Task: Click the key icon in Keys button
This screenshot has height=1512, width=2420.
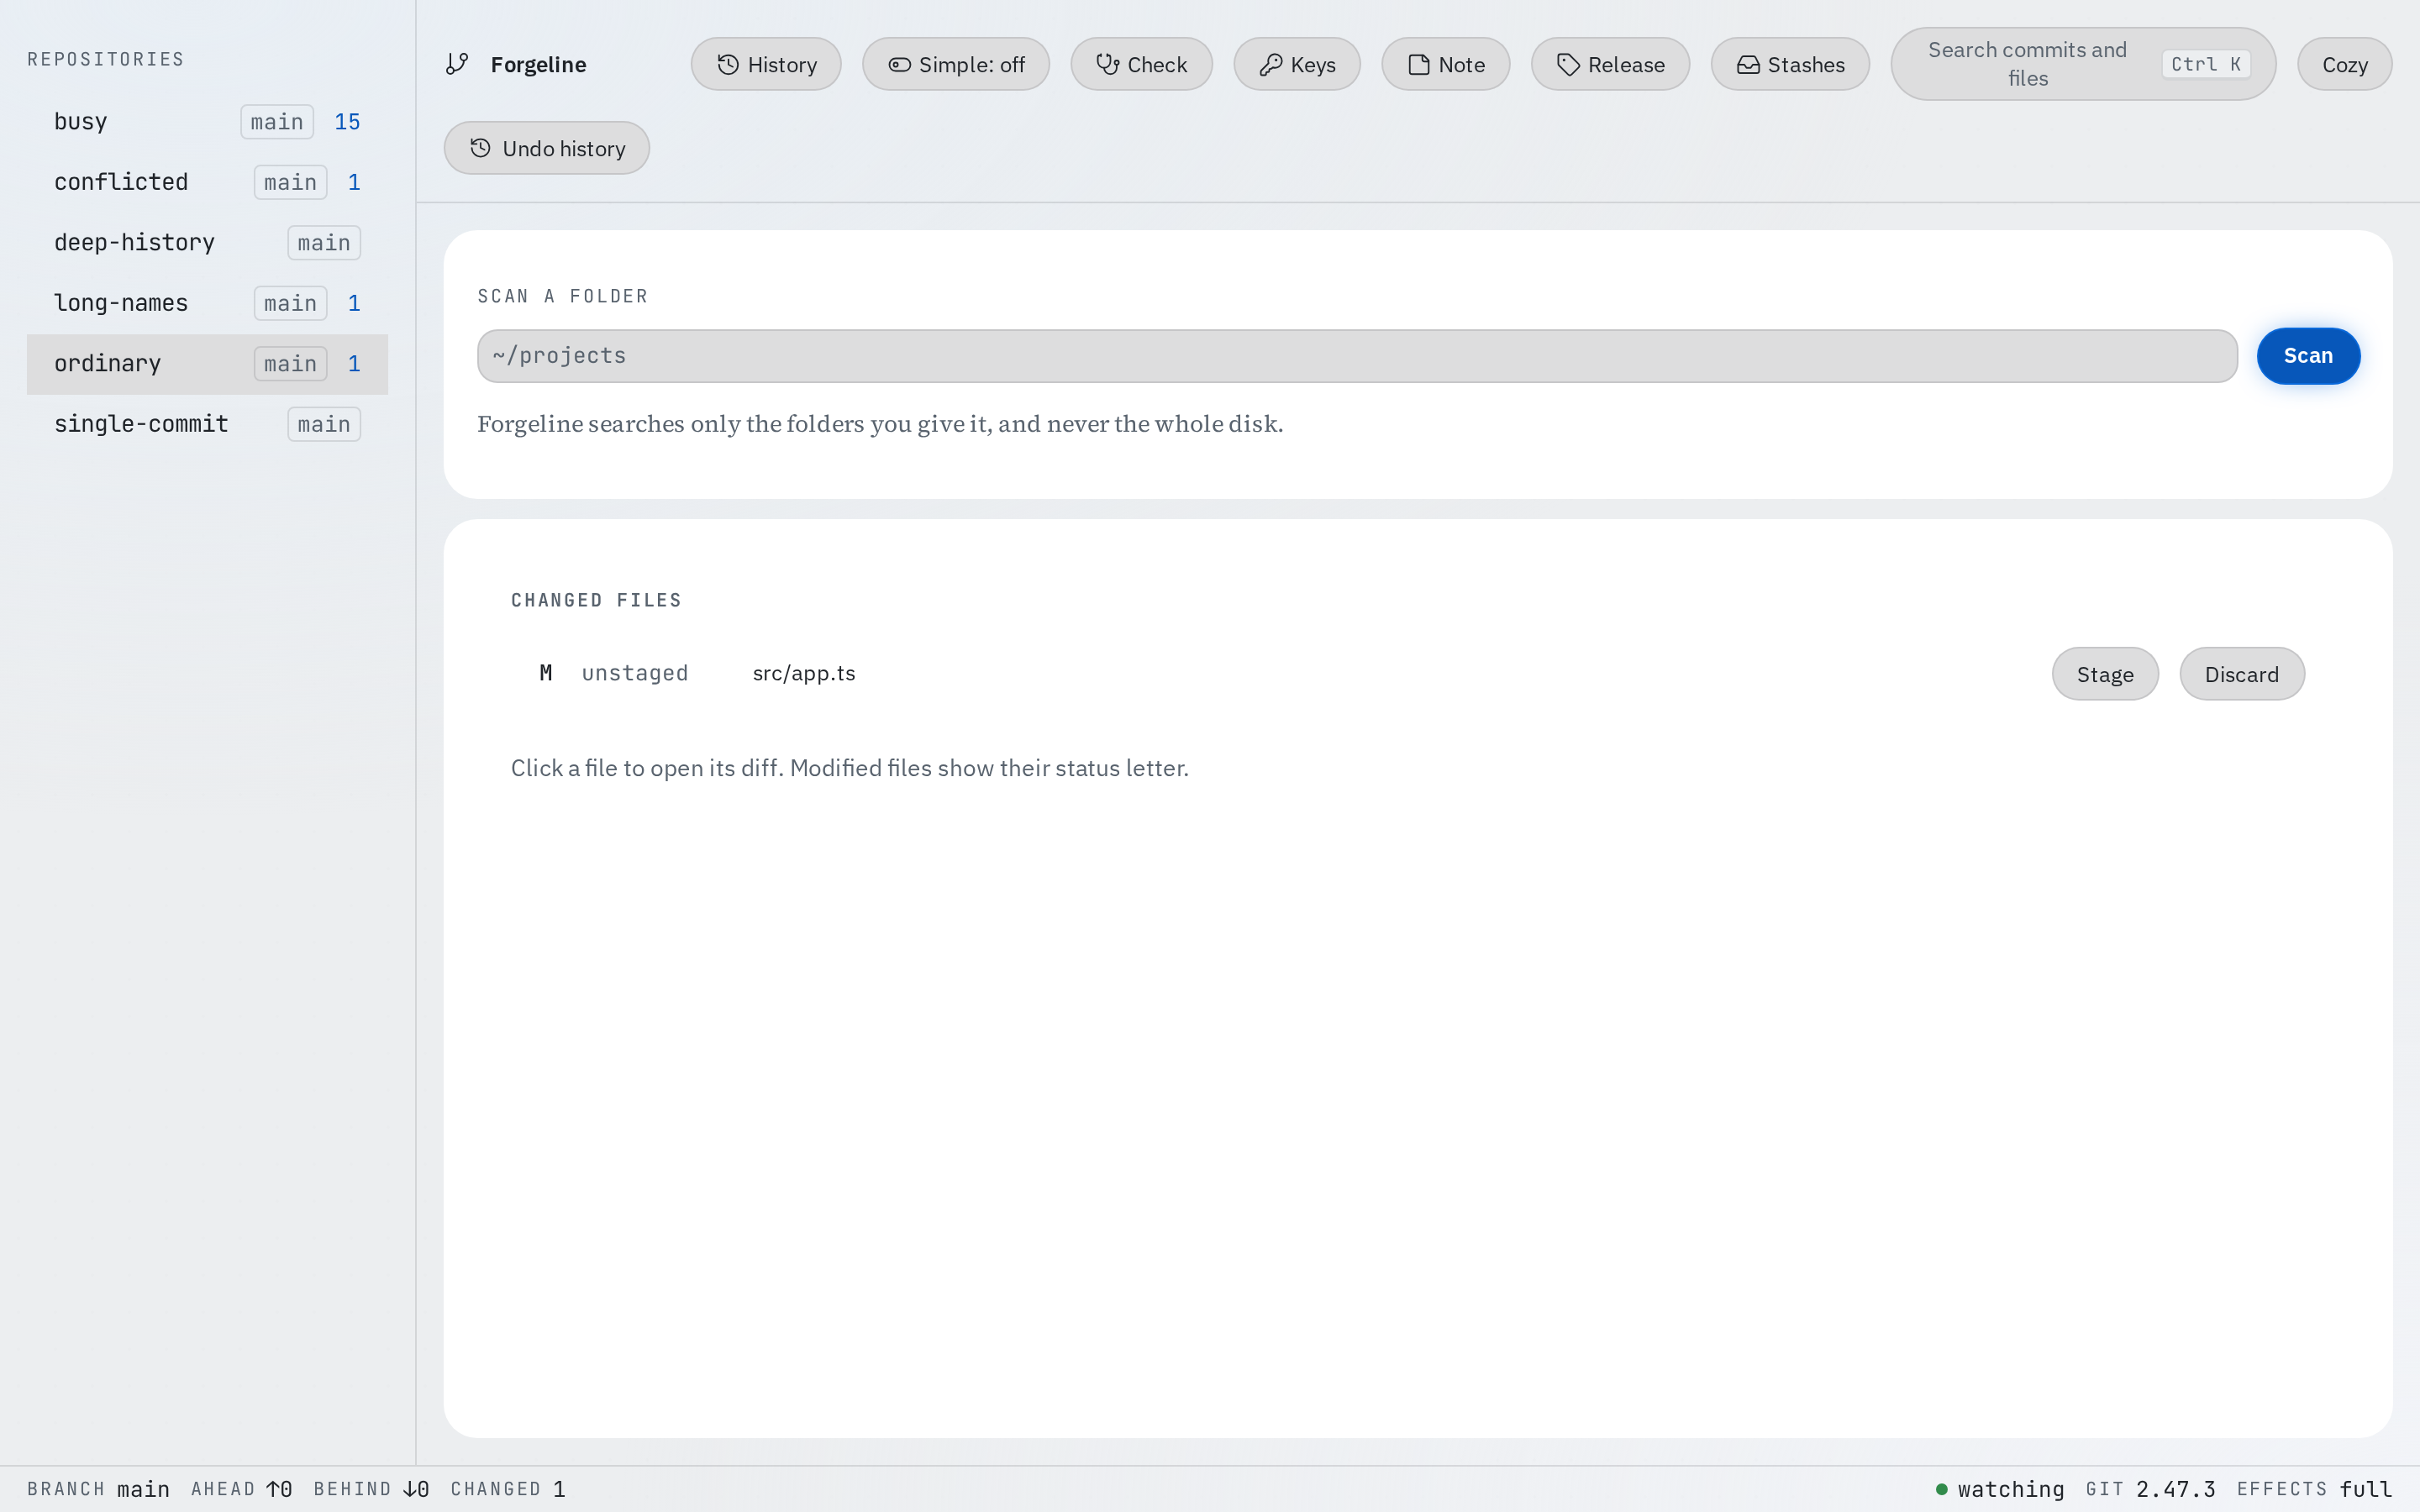Action: click(x=1270, y=64)
